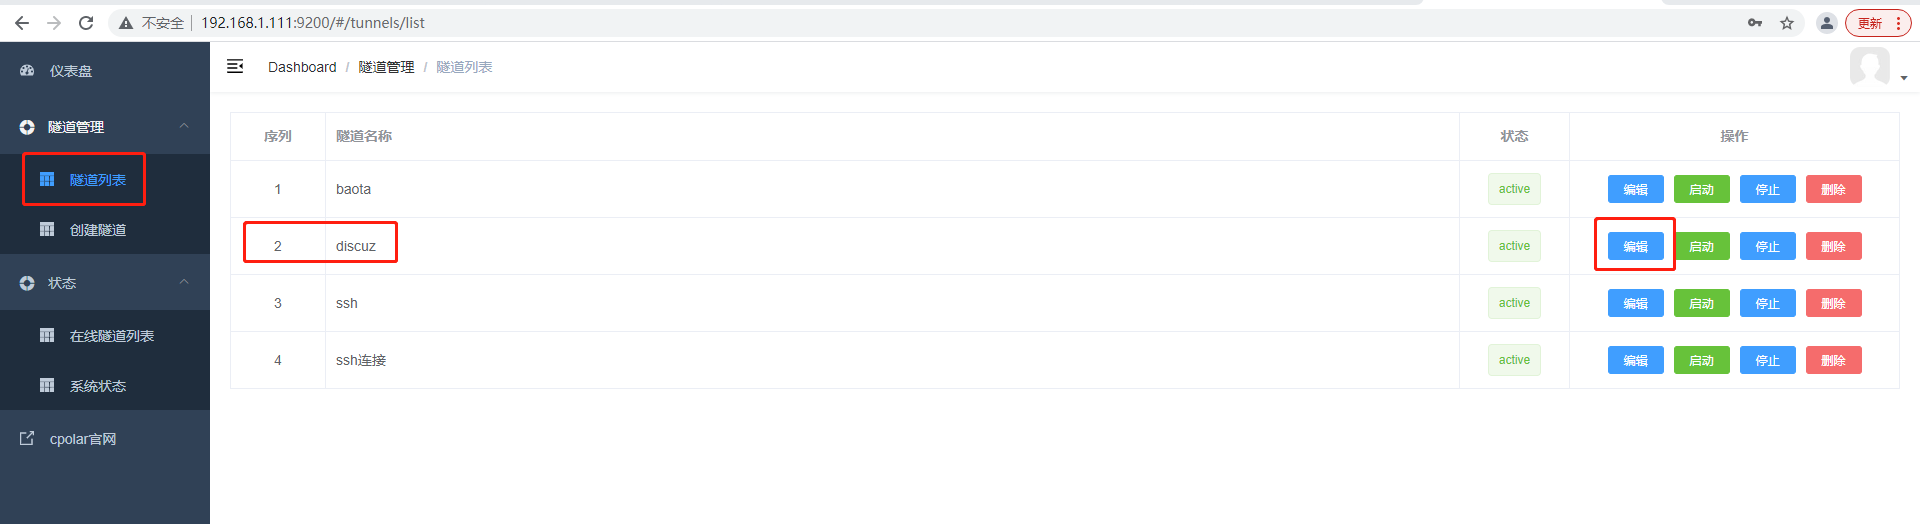The width and height of the screenshot is (1920, 524).
Task: Click the browser profile avatar icon
Action: coord(1826,23)
